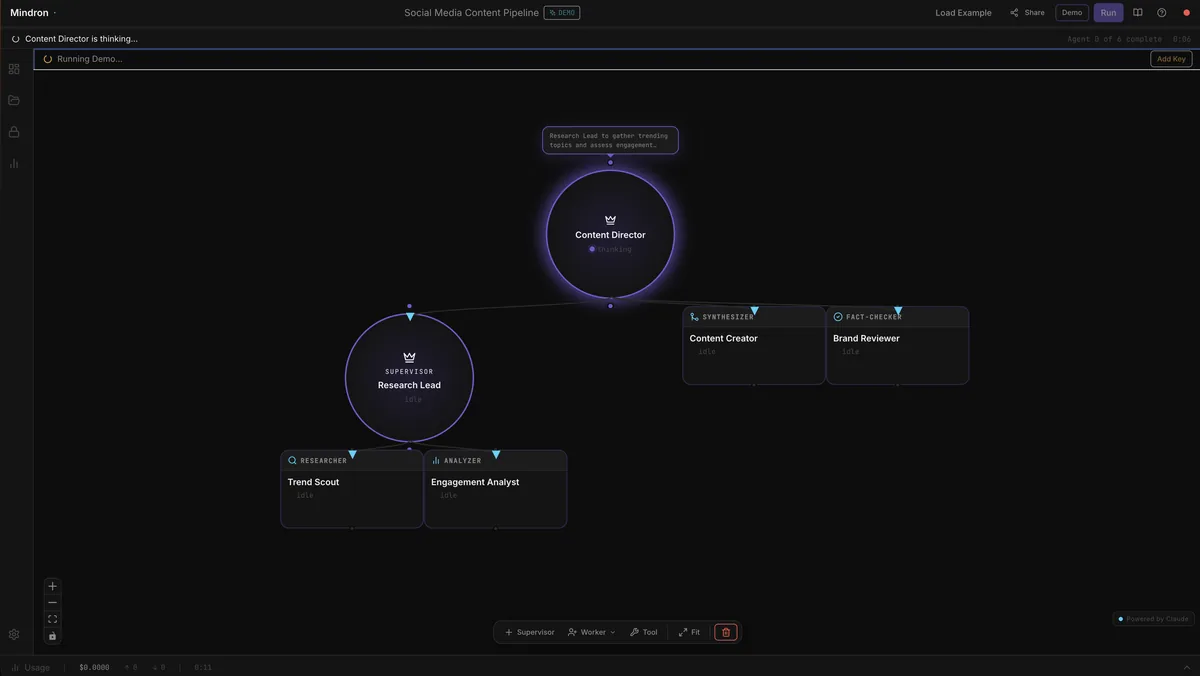Open the Worker dropdown

tap(592, 632)
